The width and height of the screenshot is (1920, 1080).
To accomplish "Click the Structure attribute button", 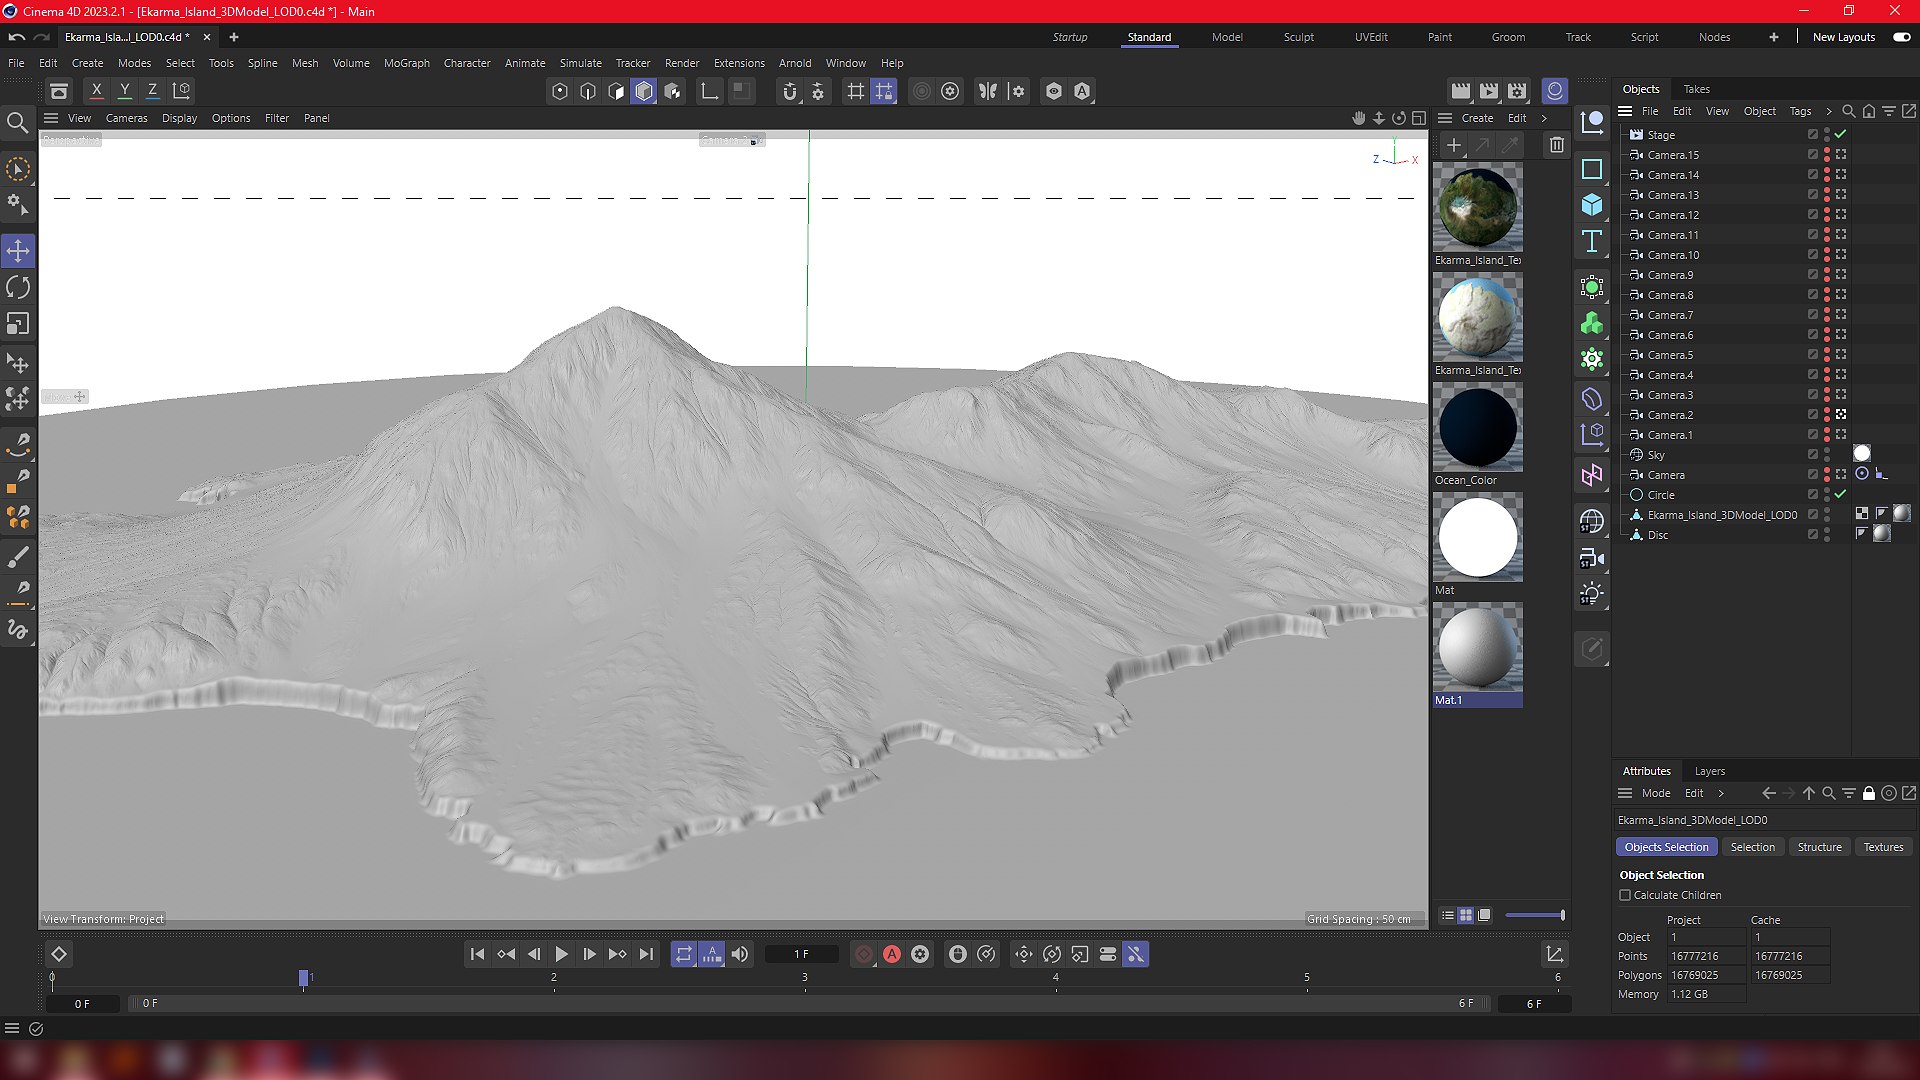I will [x=1819, y=847].
